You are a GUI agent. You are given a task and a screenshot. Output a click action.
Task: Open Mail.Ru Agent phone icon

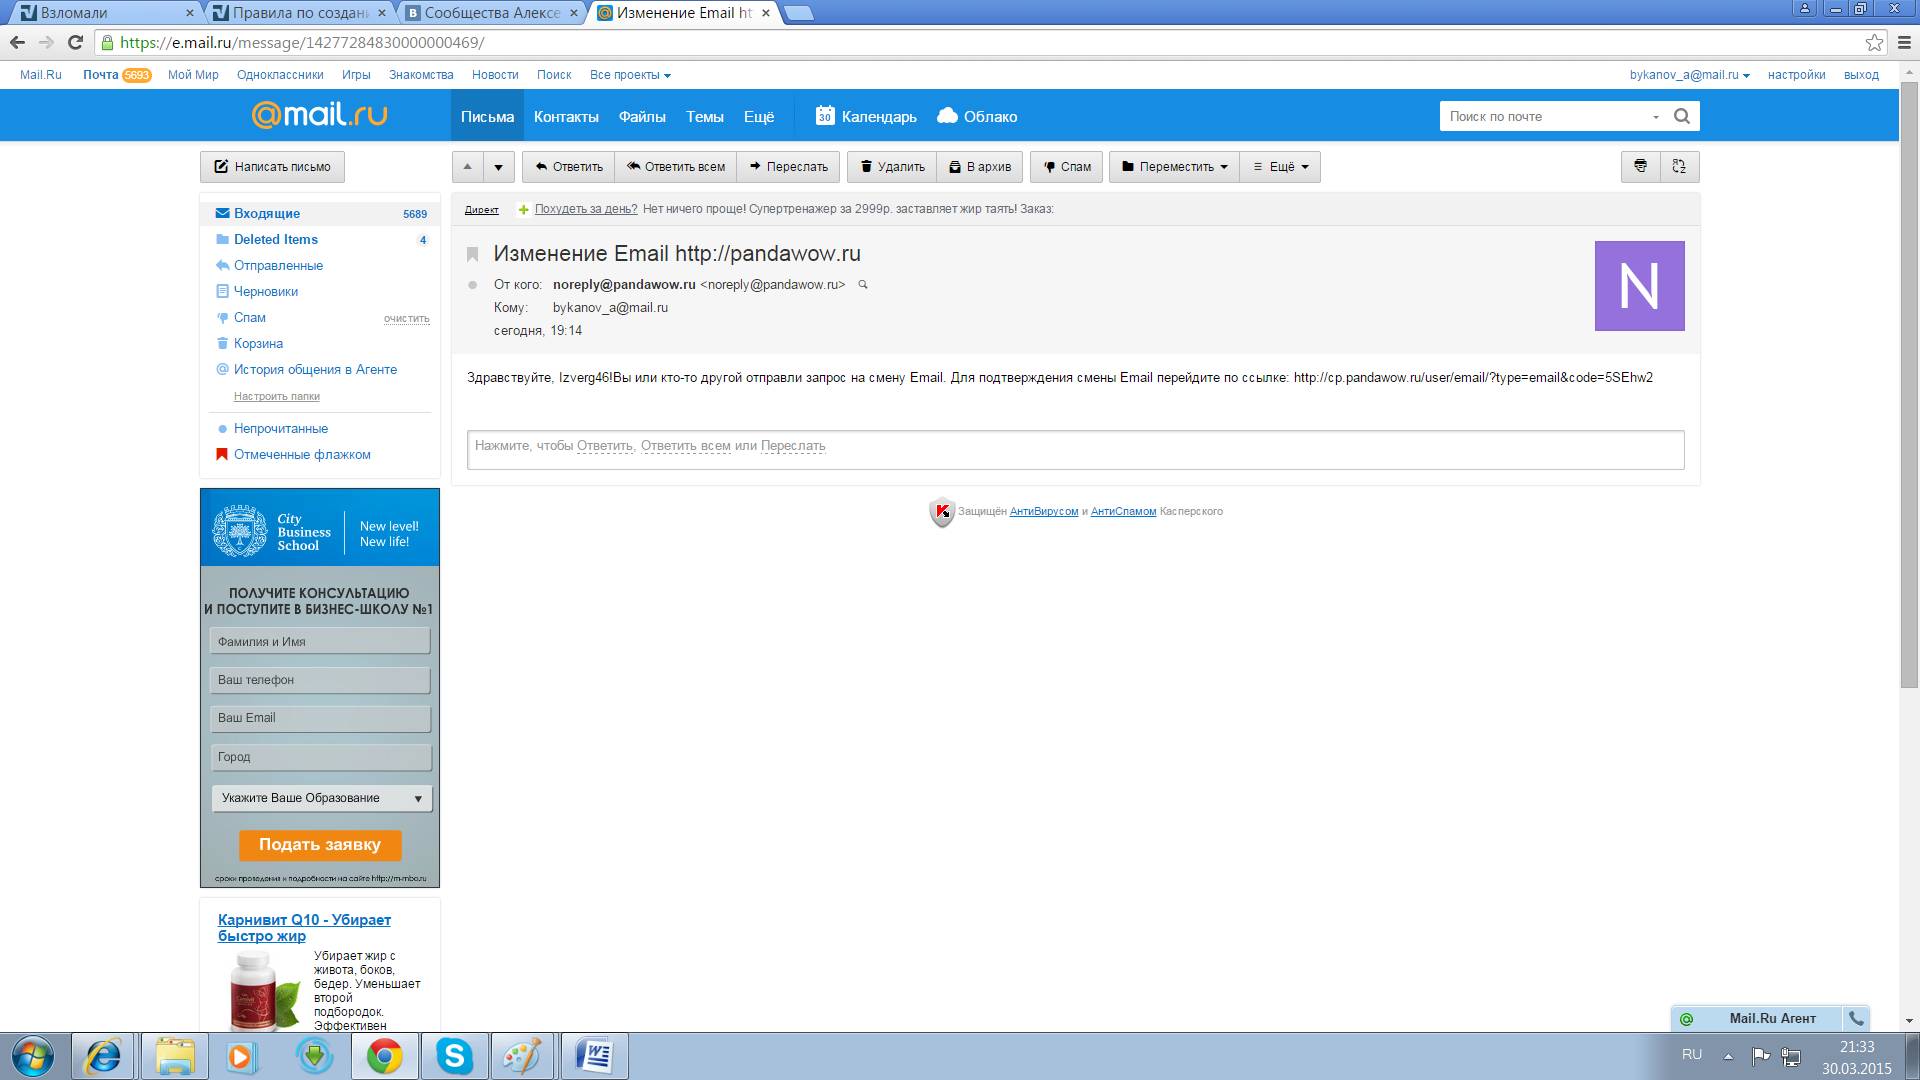[x=1856, y=1018]
